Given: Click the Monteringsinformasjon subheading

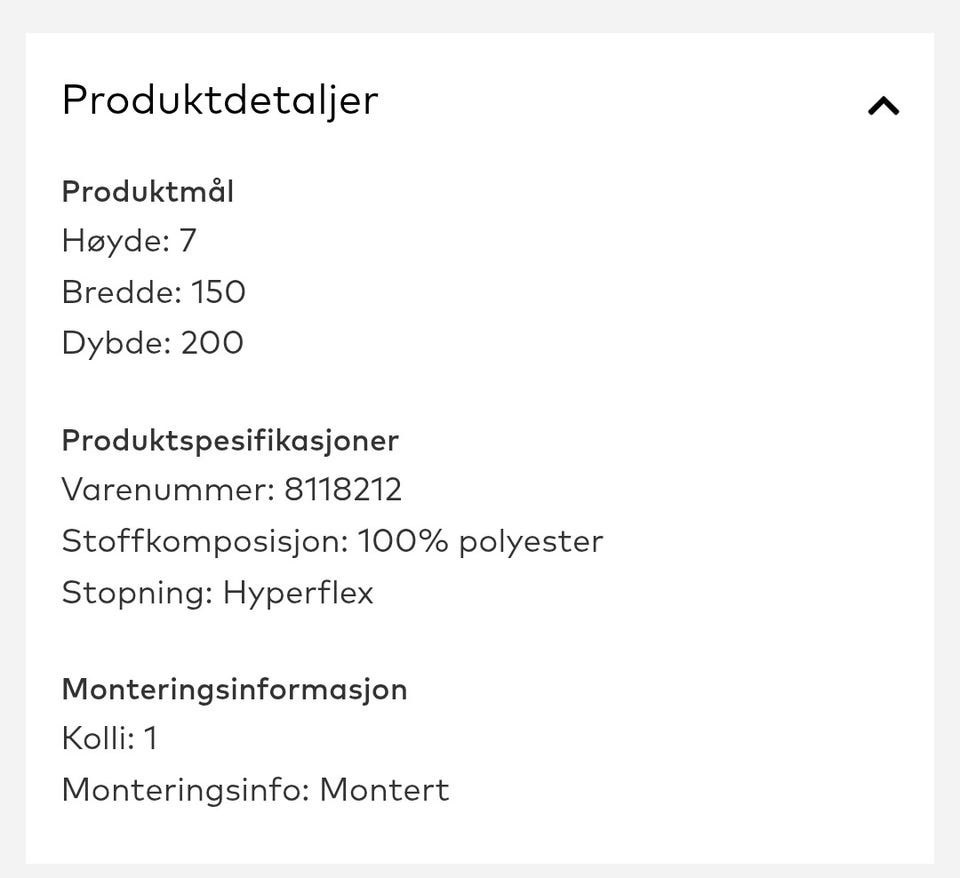Looking at the screenshot, I should [x=234, y=689].
